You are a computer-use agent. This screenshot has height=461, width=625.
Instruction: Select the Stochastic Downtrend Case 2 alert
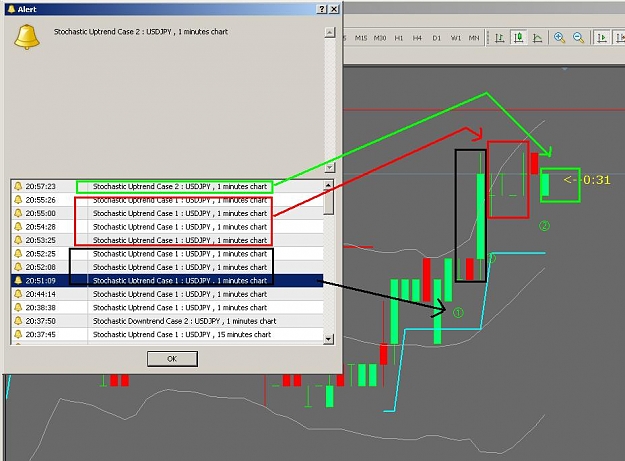tap(167, 321)
